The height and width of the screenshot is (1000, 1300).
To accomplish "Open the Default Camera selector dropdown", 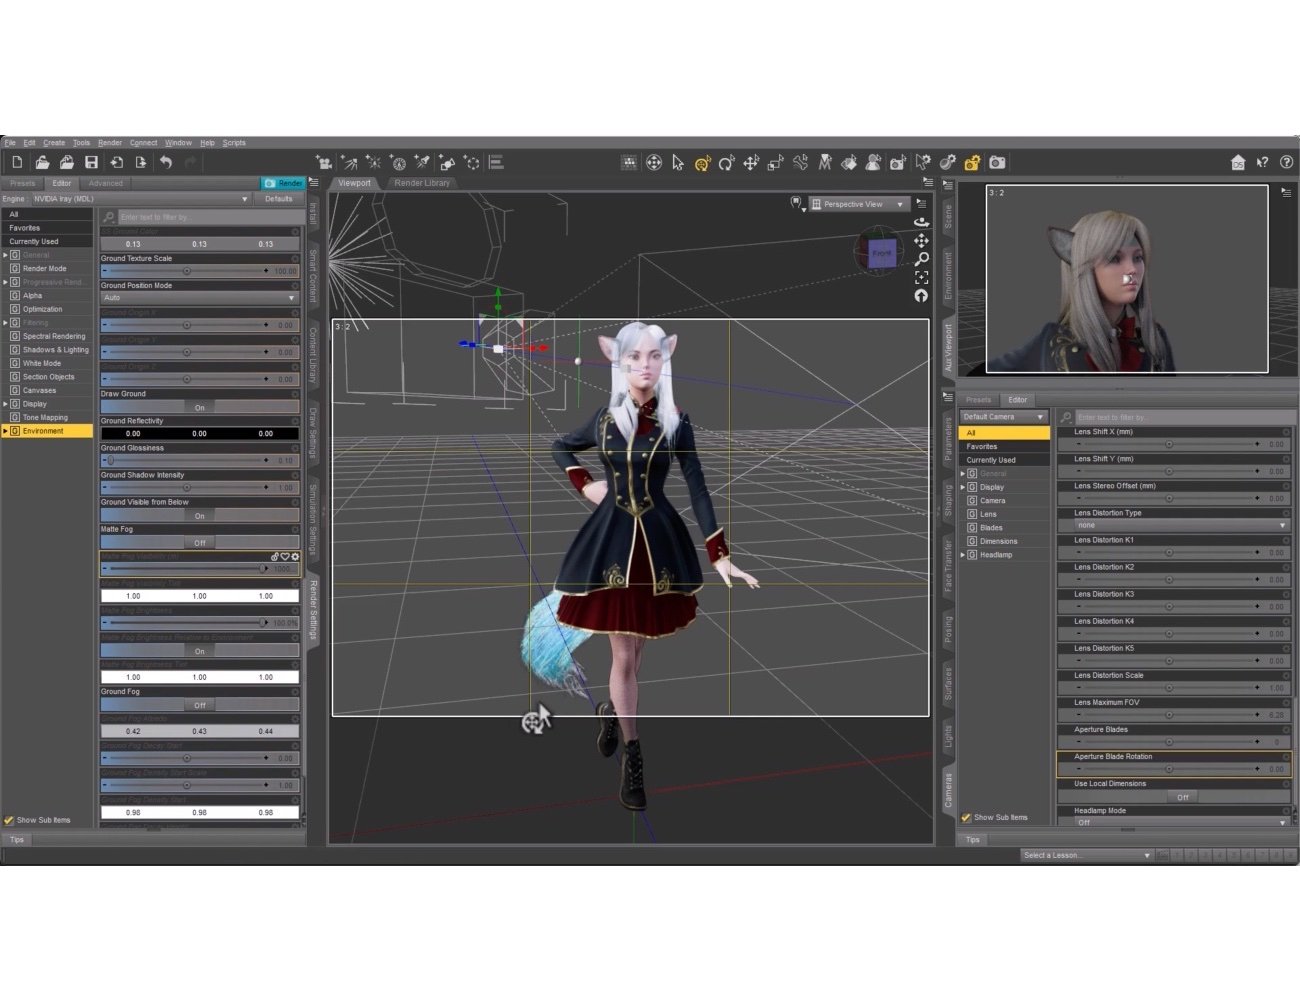I will (x=1003, y=416).
